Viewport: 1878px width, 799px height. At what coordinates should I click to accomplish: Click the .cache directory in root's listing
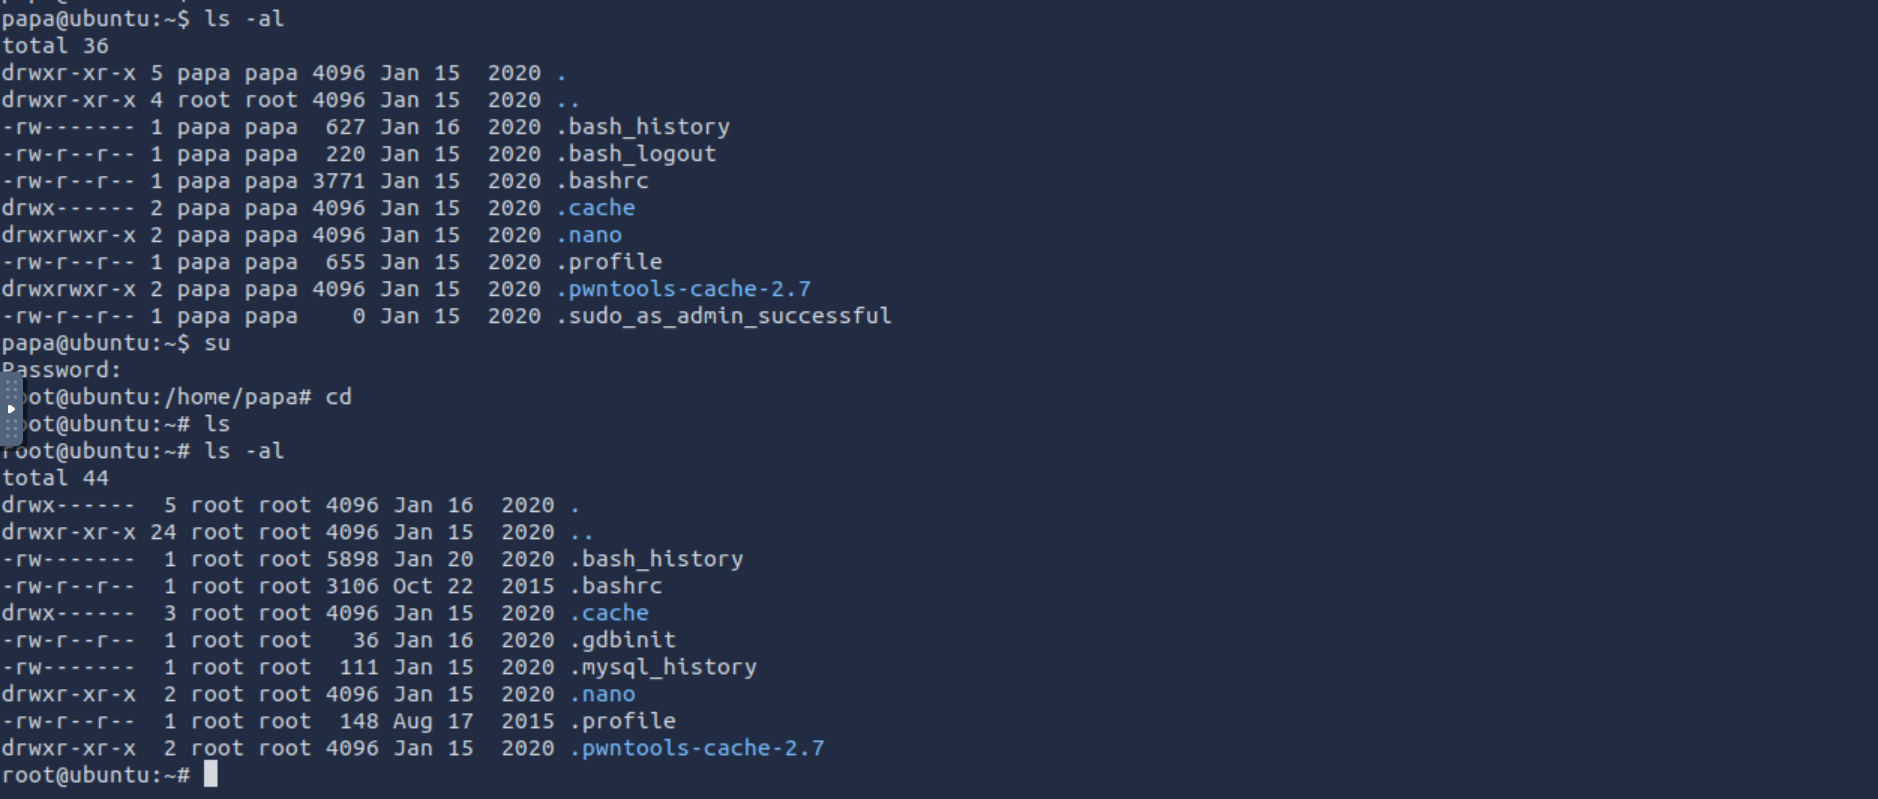point(608,613)
